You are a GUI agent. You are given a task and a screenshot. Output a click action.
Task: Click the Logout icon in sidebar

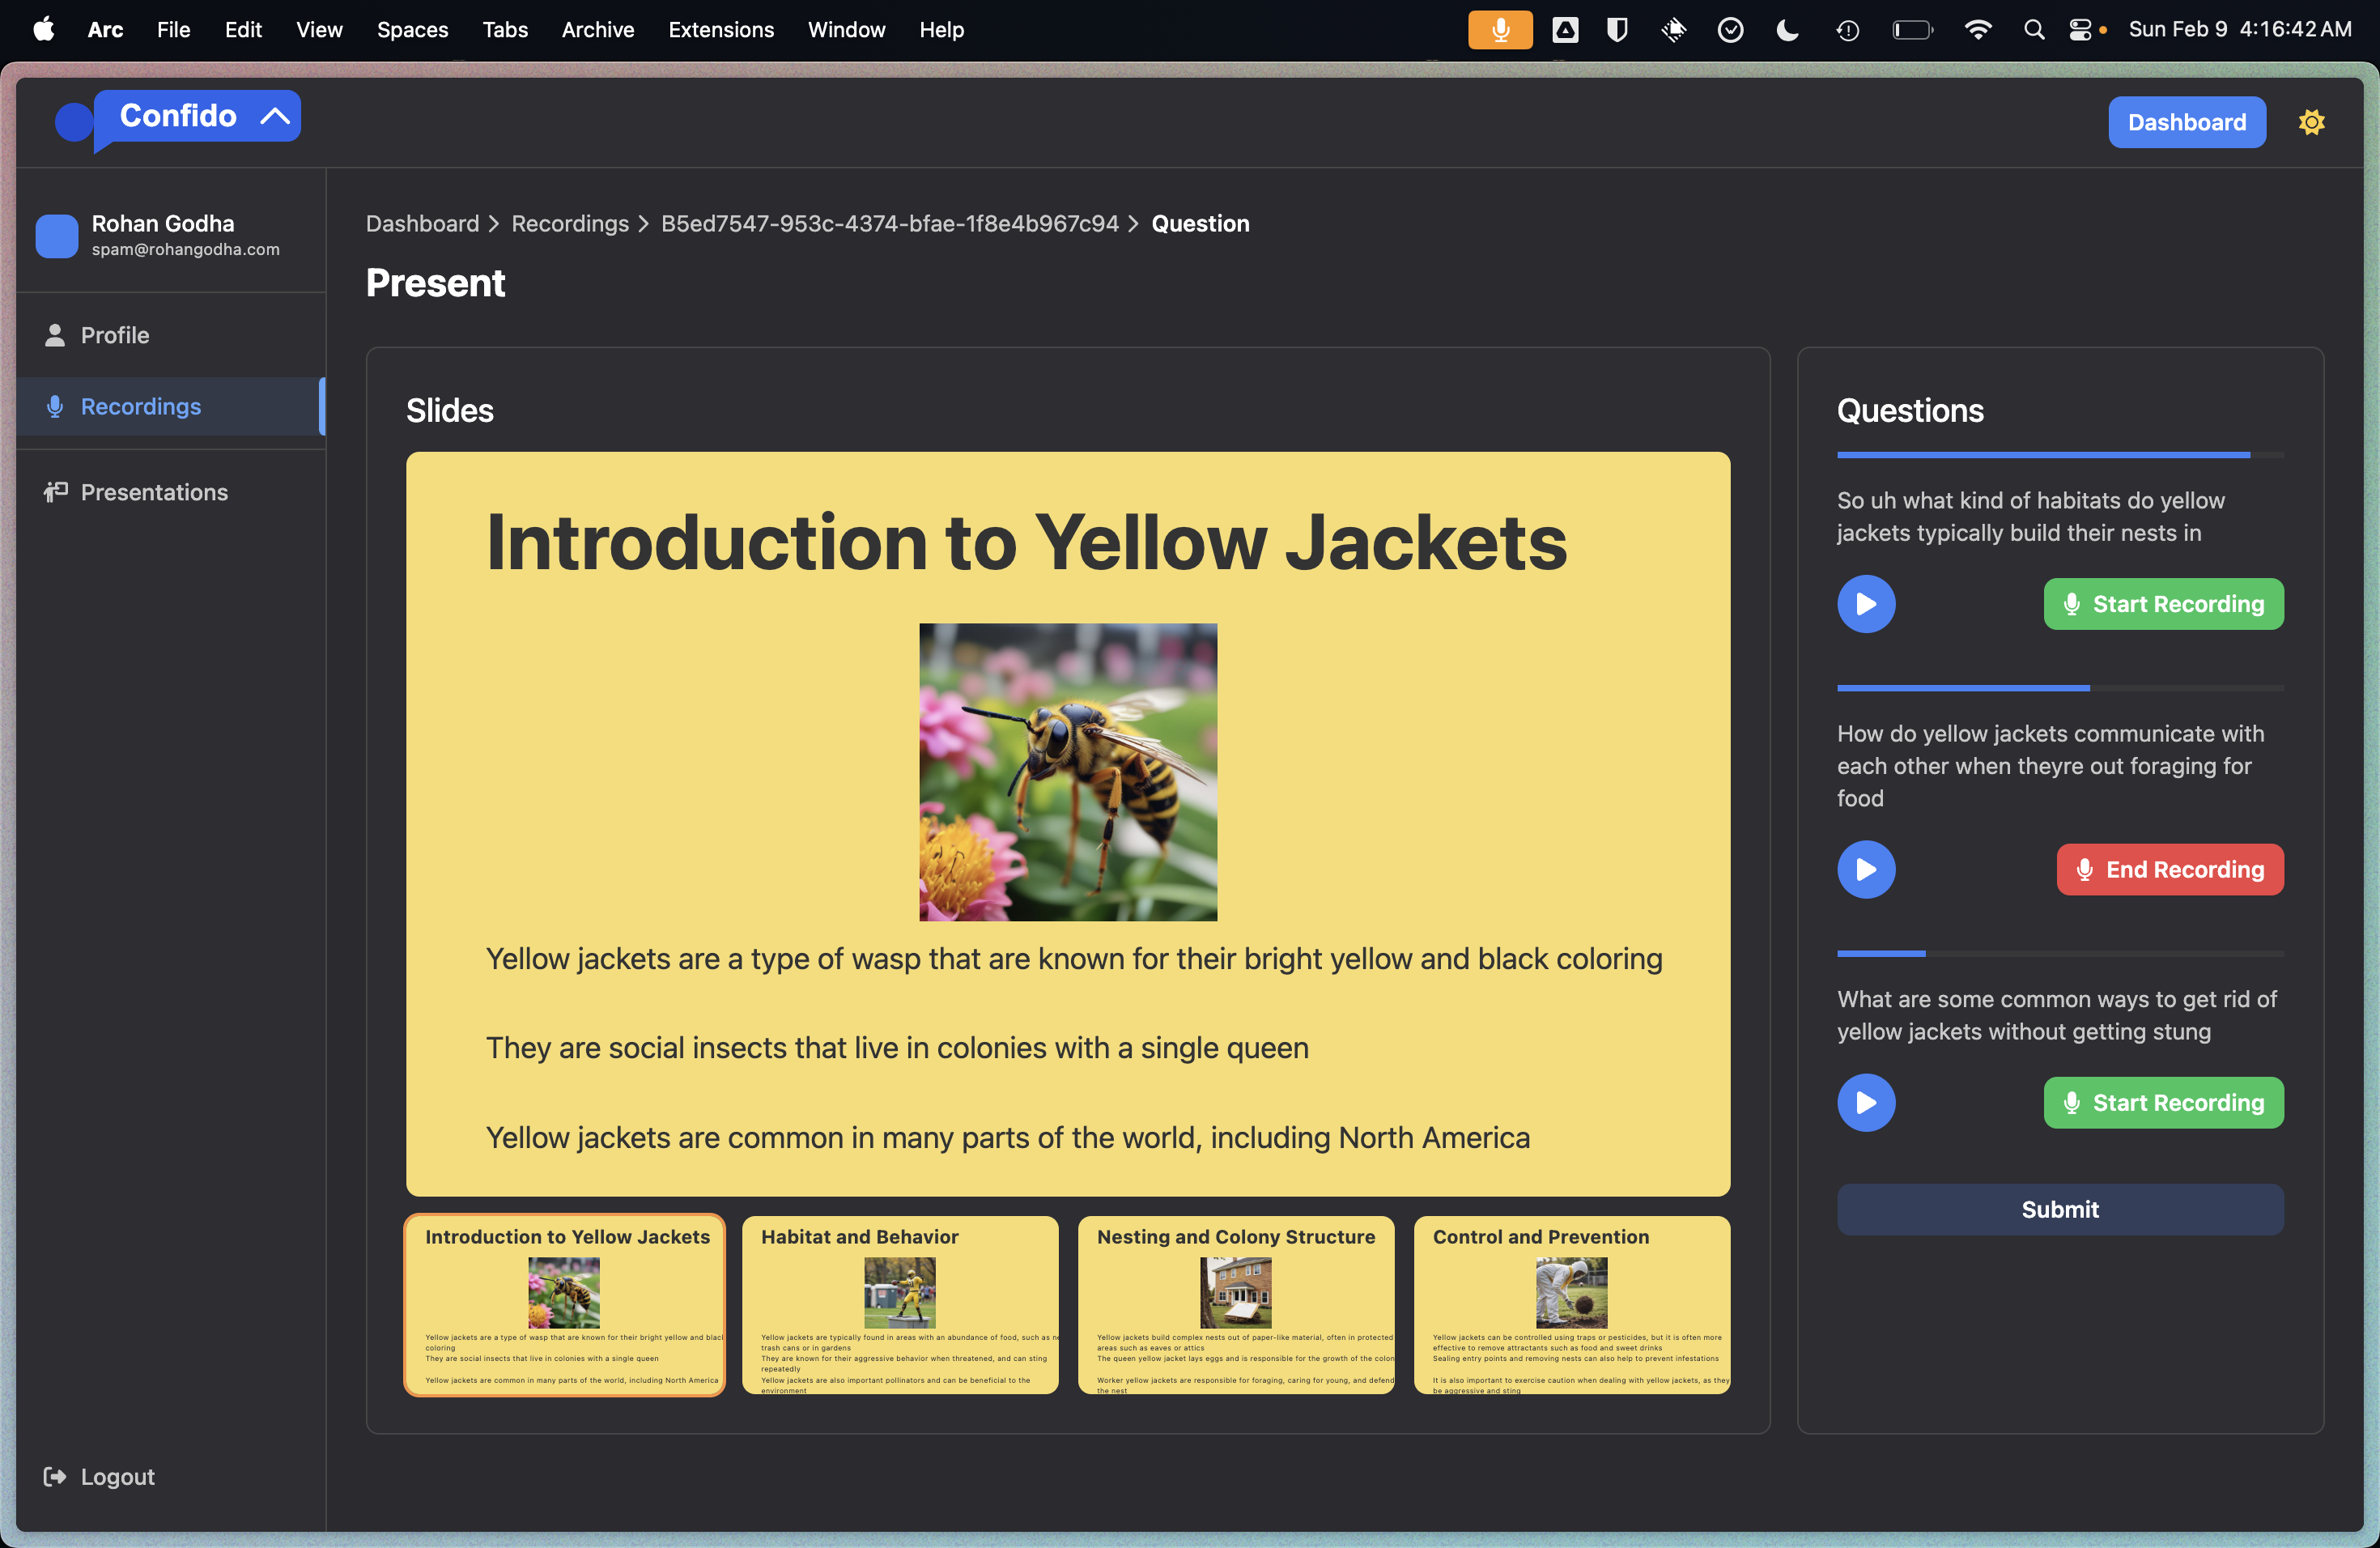pyautogui.click(x=55, y=1476)
